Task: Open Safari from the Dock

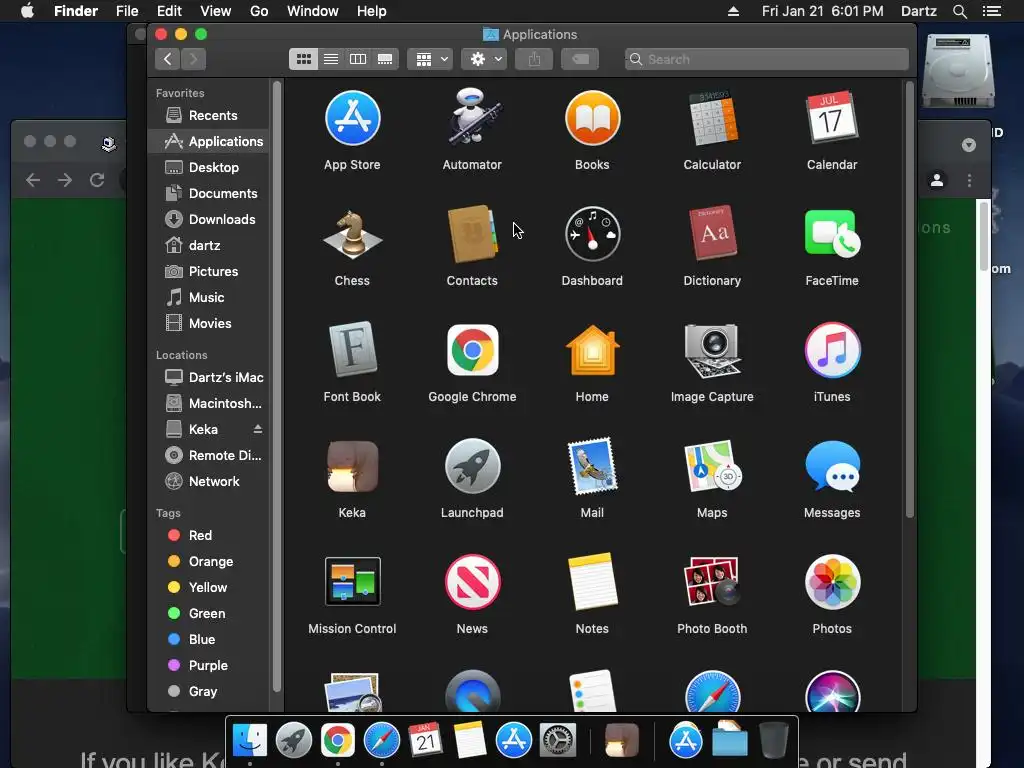Action: click(381, 741)
